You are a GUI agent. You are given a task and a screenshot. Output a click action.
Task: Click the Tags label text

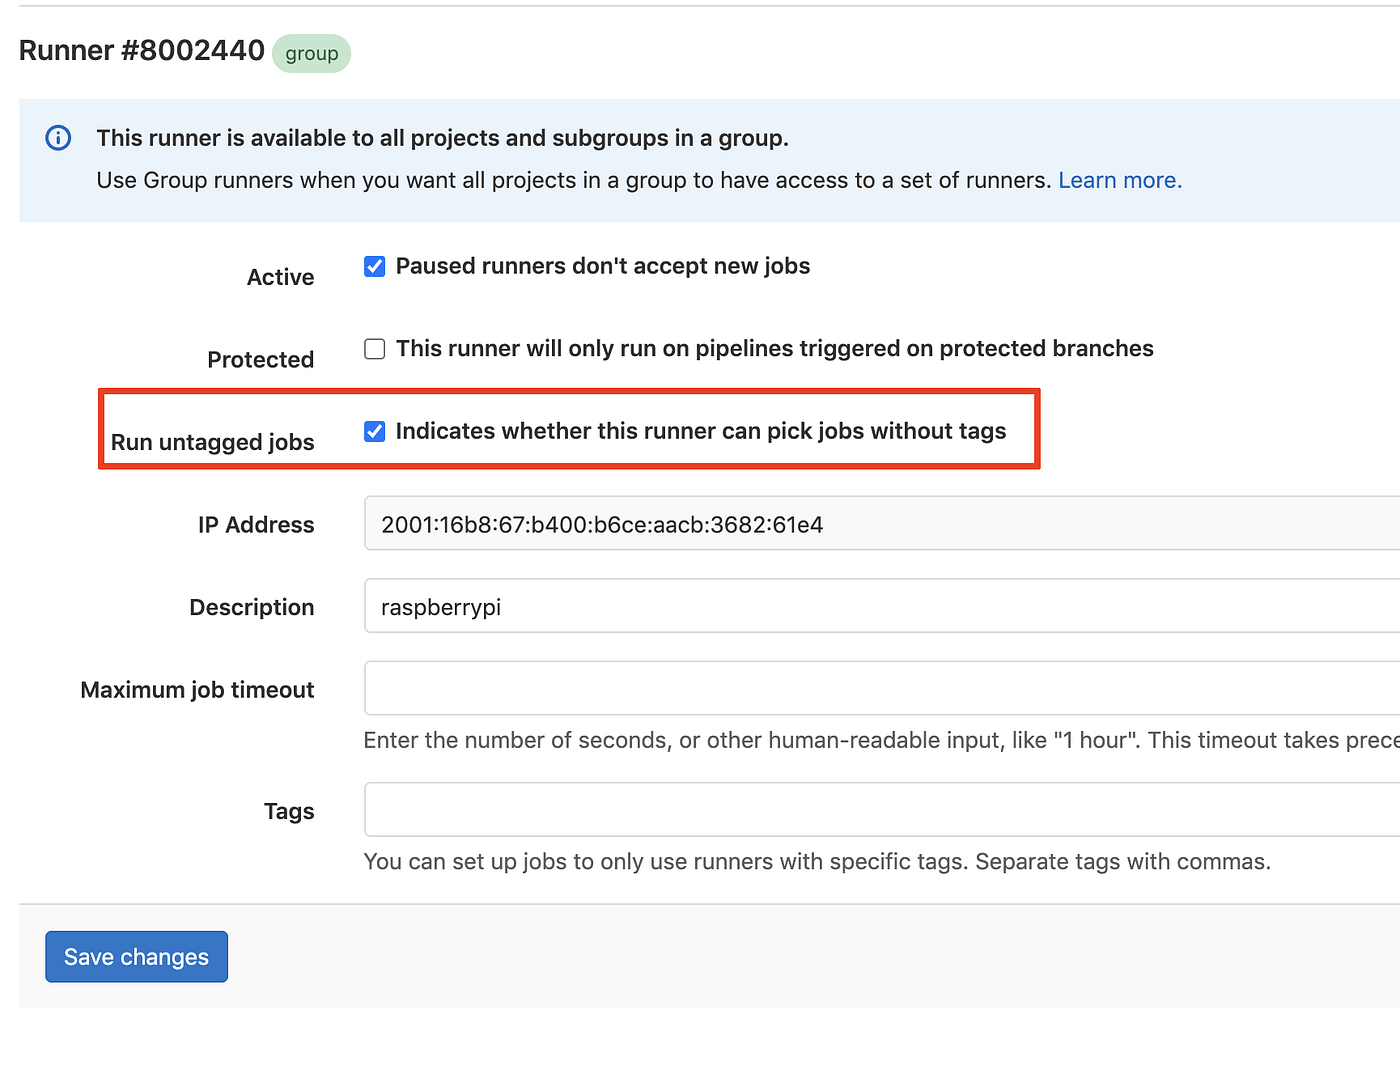click(289, 810)
